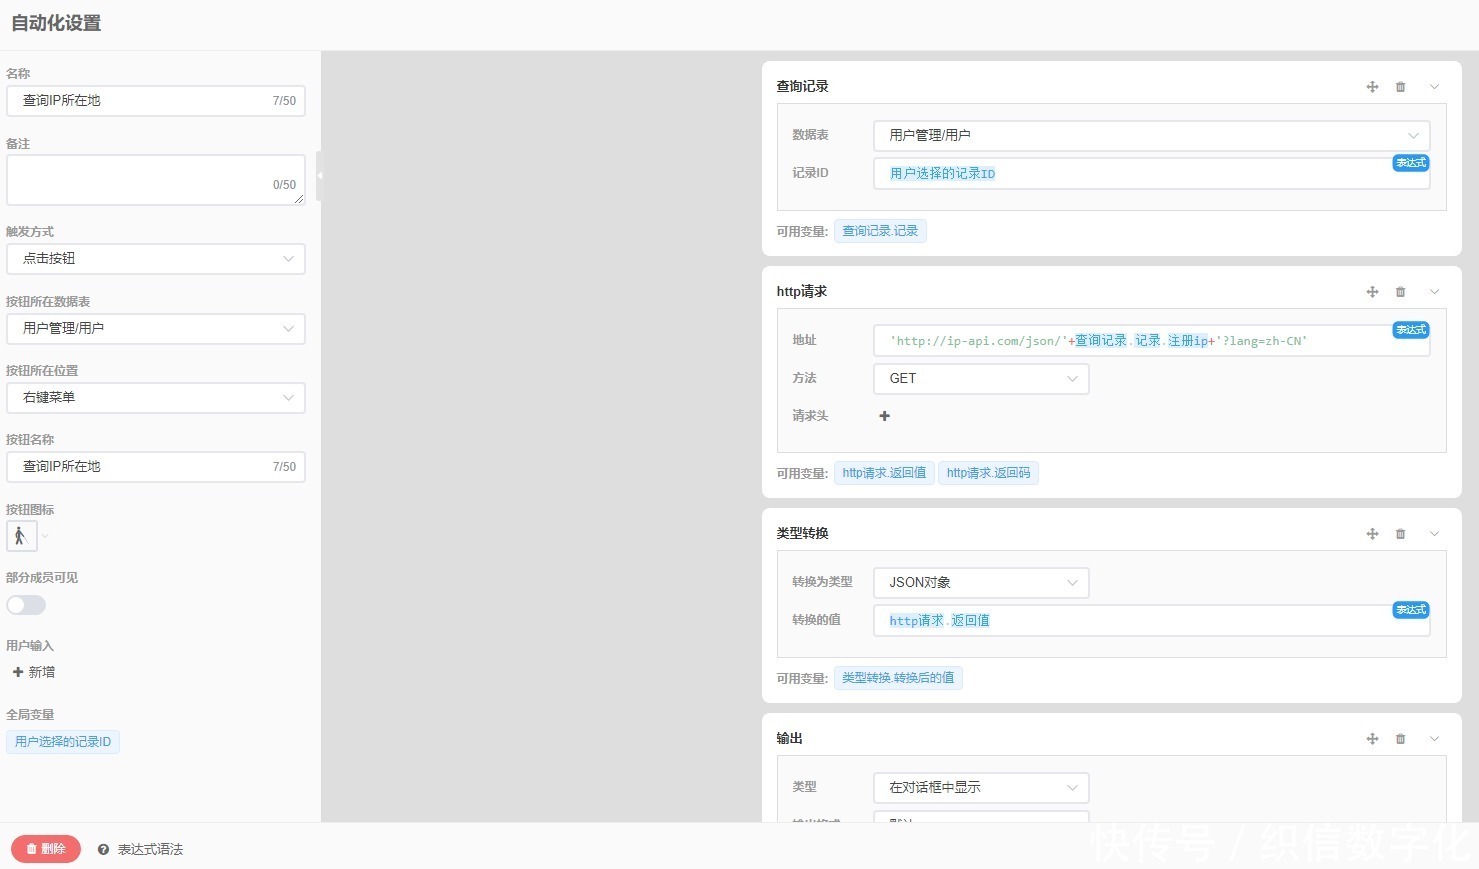Toggle 部分成员可见 switch

click(x=26, y=605)
